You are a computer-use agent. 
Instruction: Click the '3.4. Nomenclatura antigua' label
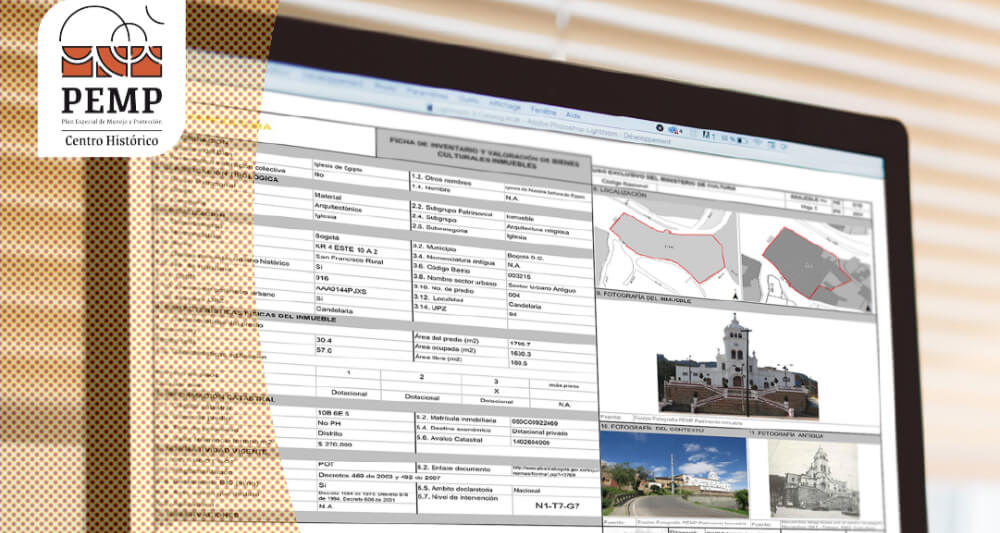point(453,258)
